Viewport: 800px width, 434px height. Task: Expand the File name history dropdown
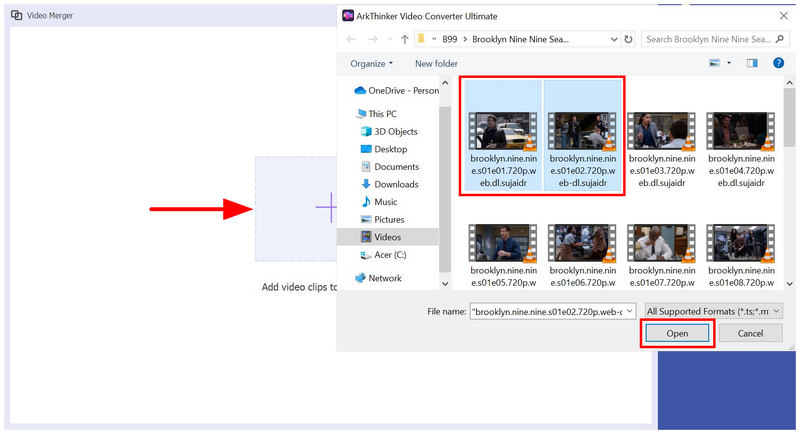[630, 311]
